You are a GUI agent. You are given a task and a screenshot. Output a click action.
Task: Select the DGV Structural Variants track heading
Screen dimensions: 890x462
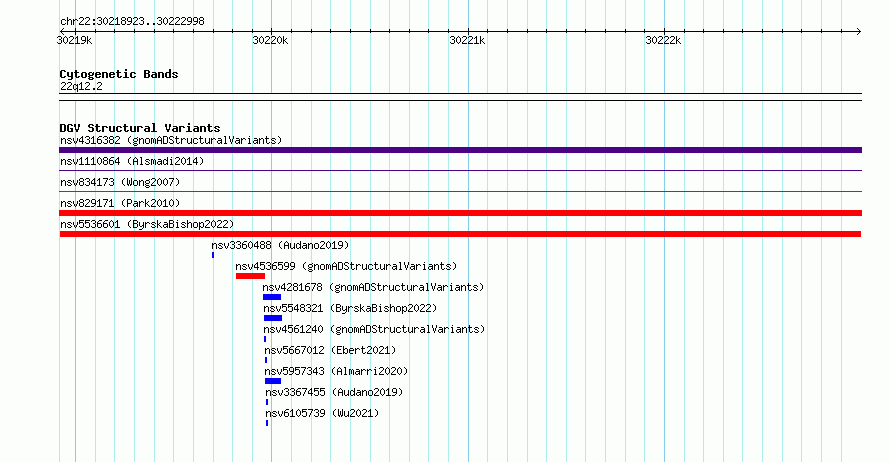(140, 128)
